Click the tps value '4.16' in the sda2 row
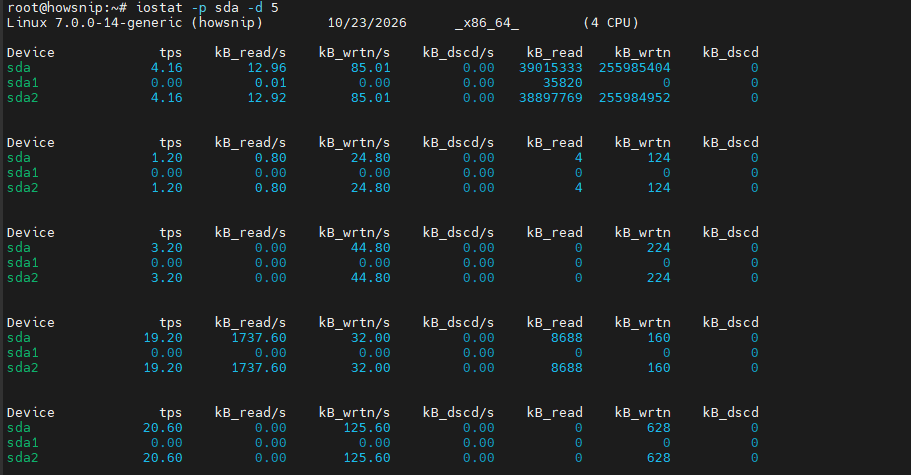Screen dimensions: 911x475 tap(167, 98)
